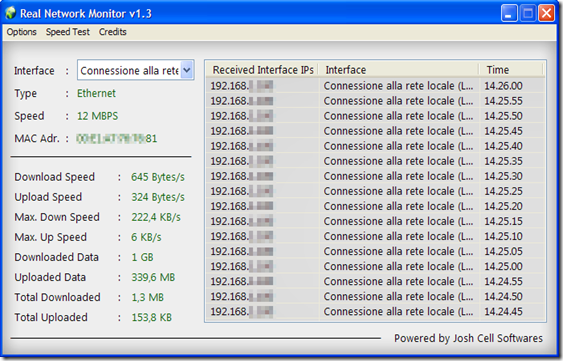Select the row with time 14.25.00
Image resolution: width=563 pixels, height=361 pixels.
click(x=375, y=267)
